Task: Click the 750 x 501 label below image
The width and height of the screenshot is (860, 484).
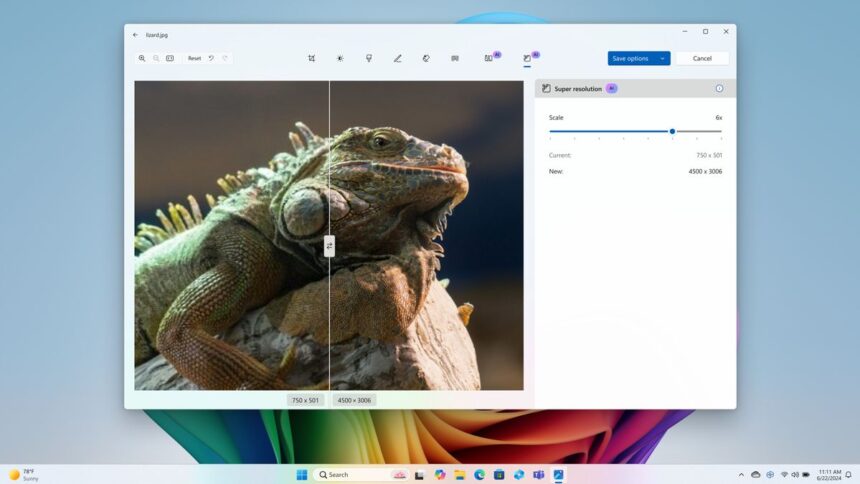Action: click(x=305, y=400)
